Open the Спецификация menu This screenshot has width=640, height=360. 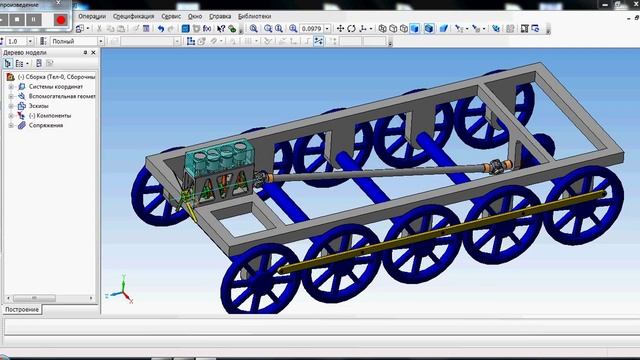(133, 16)
